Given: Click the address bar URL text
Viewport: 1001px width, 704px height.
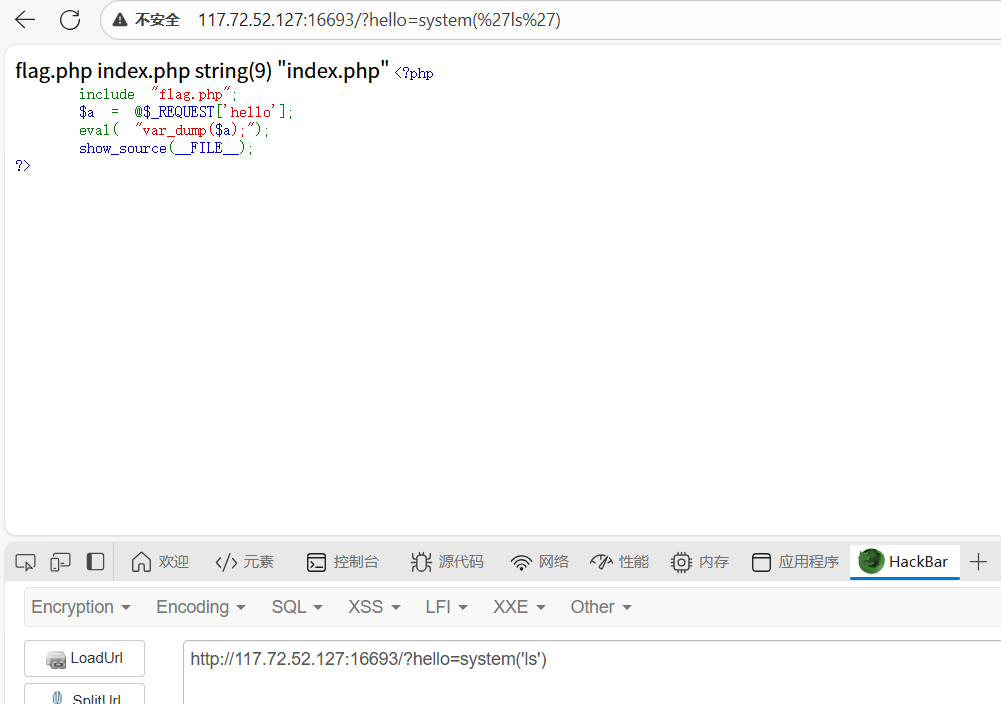Looking at the screenshot, I should coord(379,20).
